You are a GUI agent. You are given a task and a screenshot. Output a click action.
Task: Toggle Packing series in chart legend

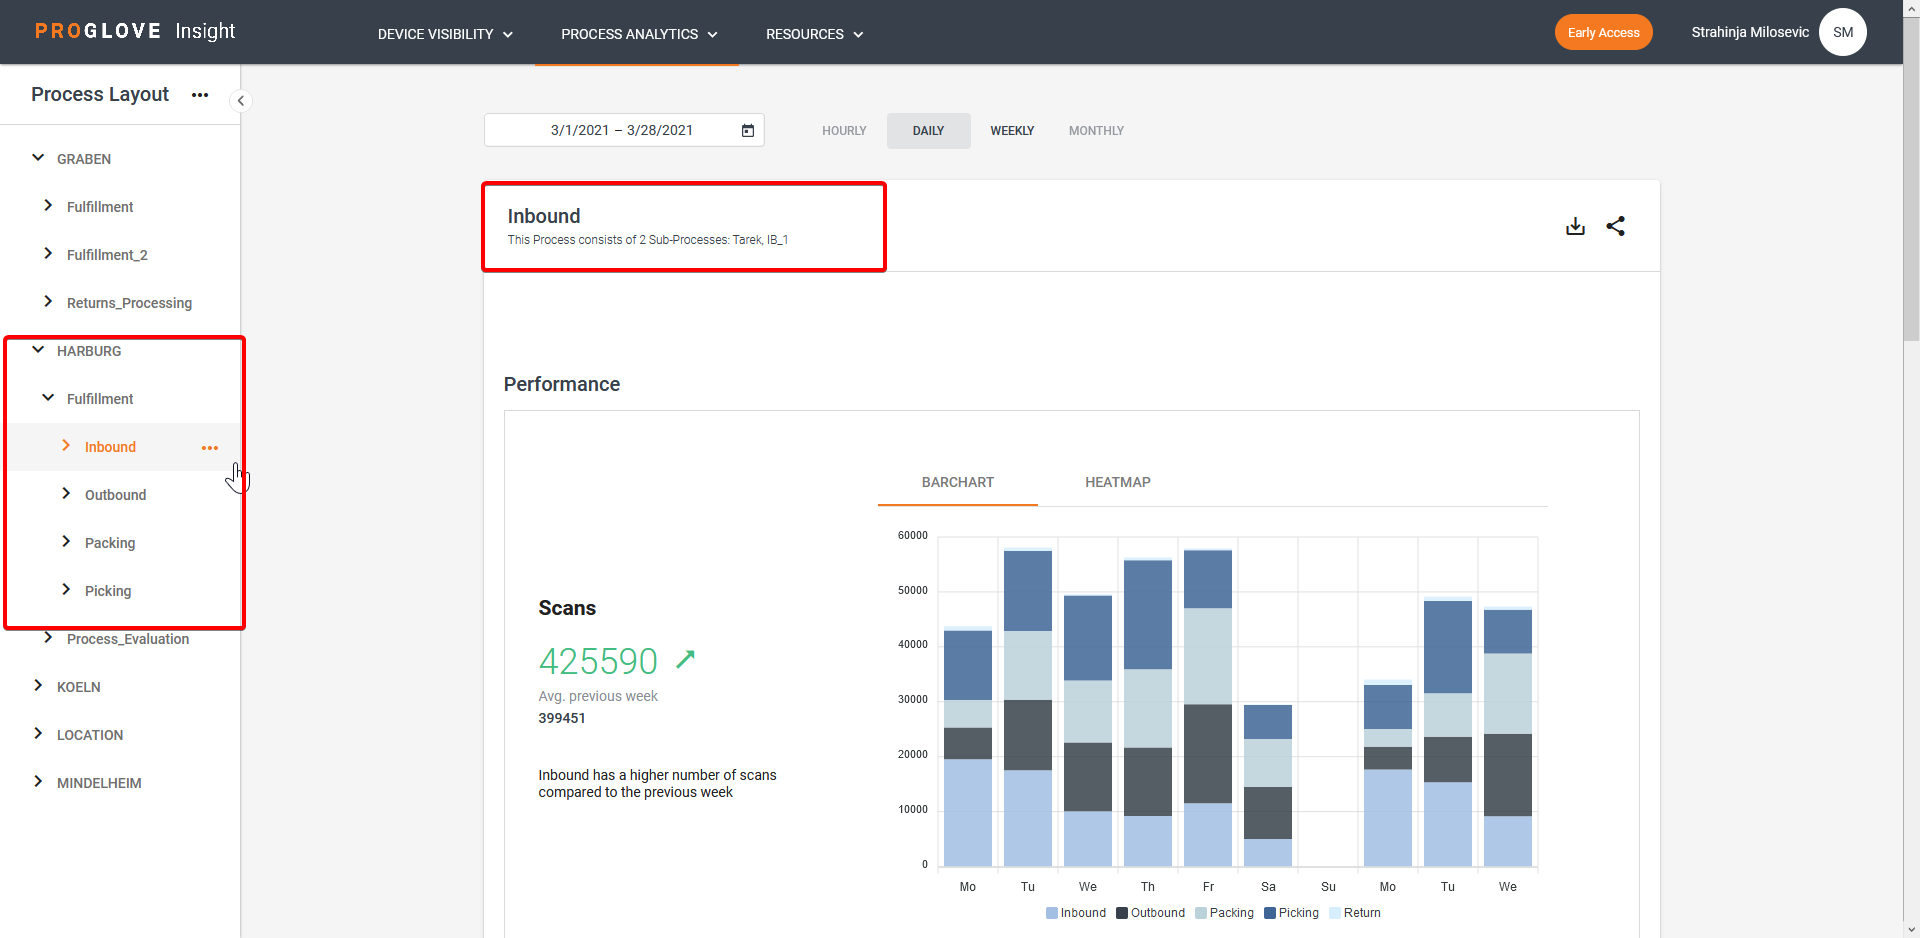1225,913
